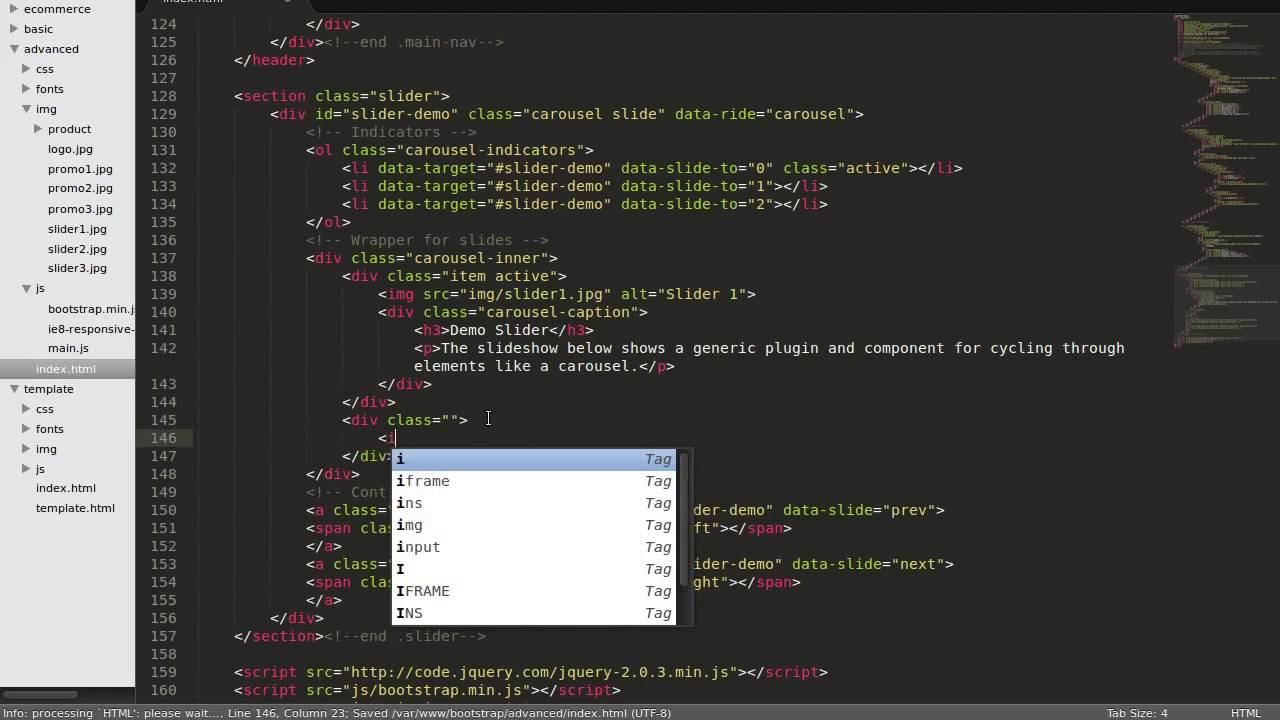The height and width of the screenshot is (720, 1280).
Task: Open bootstrap.min.js file in sidebar
Action: pyautogui.click(x=91, y=309)
